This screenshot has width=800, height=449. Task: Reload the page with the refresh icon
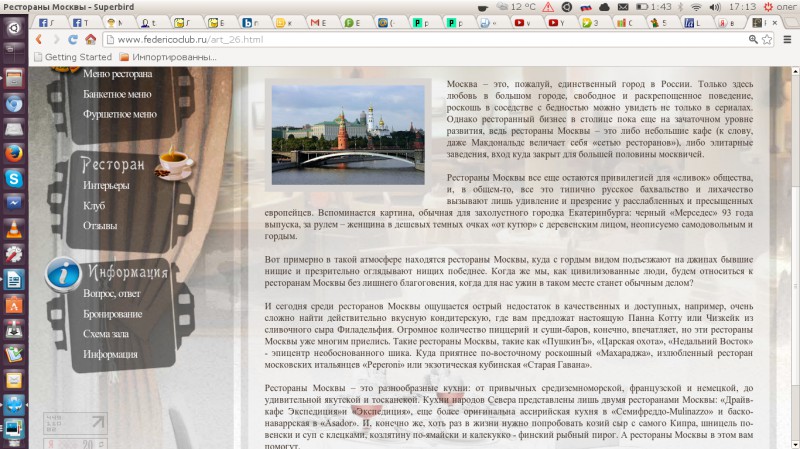tap(73, 39)
